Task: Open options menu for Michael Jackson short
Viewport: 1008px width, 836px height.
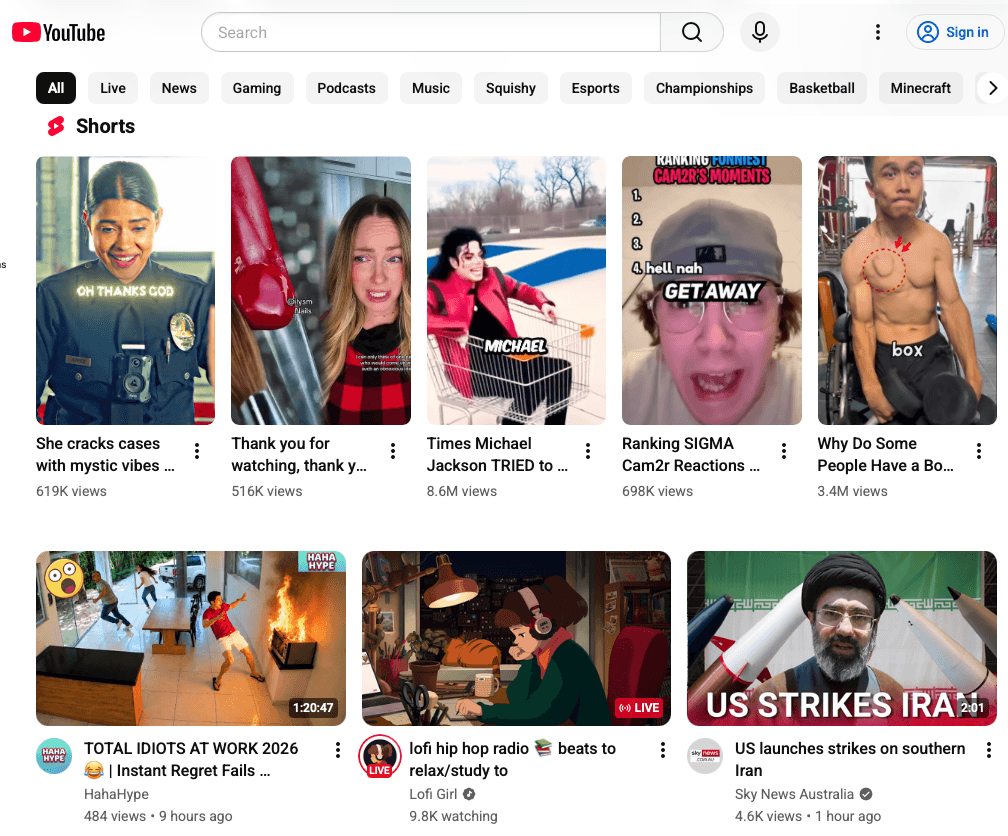Action: pyautogui.click(x=588, y=451)
